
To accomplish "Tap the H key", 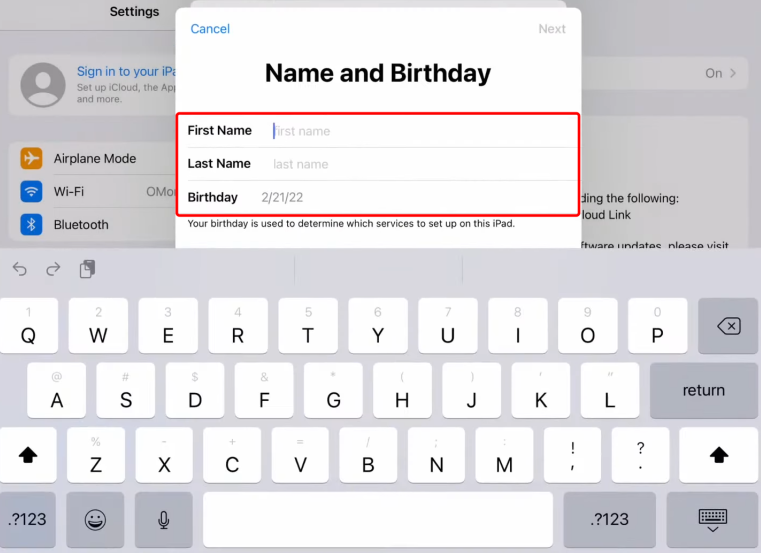I will click(402, 390).
